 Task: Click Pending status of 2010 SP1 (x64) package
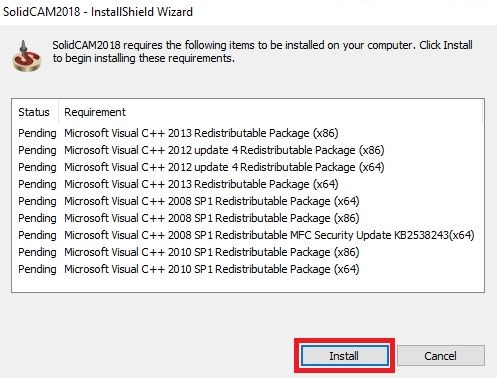click(x=37, y=269)
